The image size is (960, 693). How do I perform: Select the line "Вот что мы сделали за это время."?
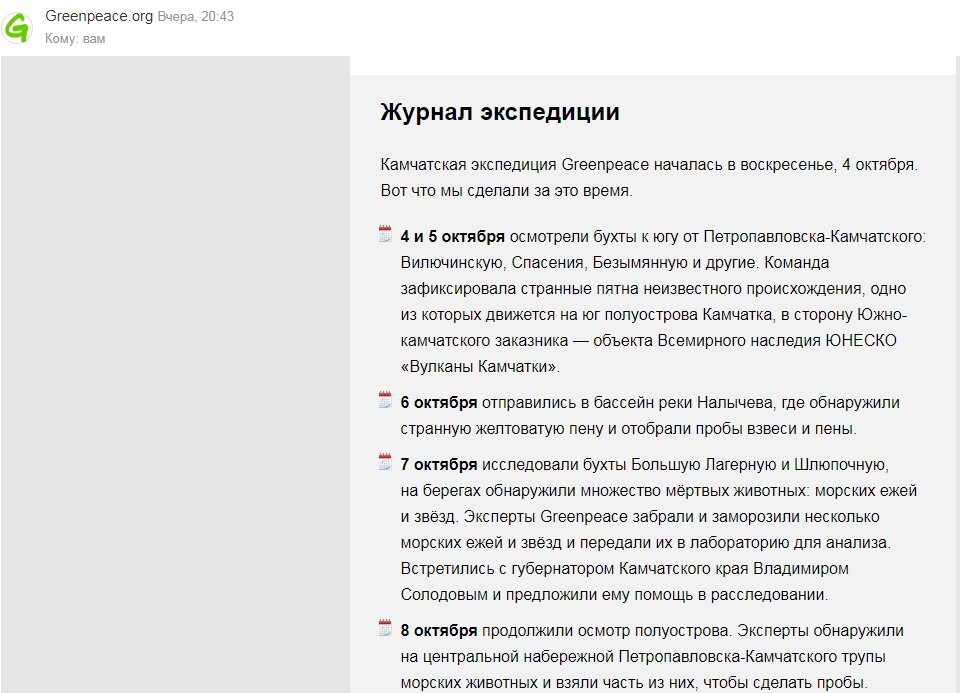[x=506, y=190]
